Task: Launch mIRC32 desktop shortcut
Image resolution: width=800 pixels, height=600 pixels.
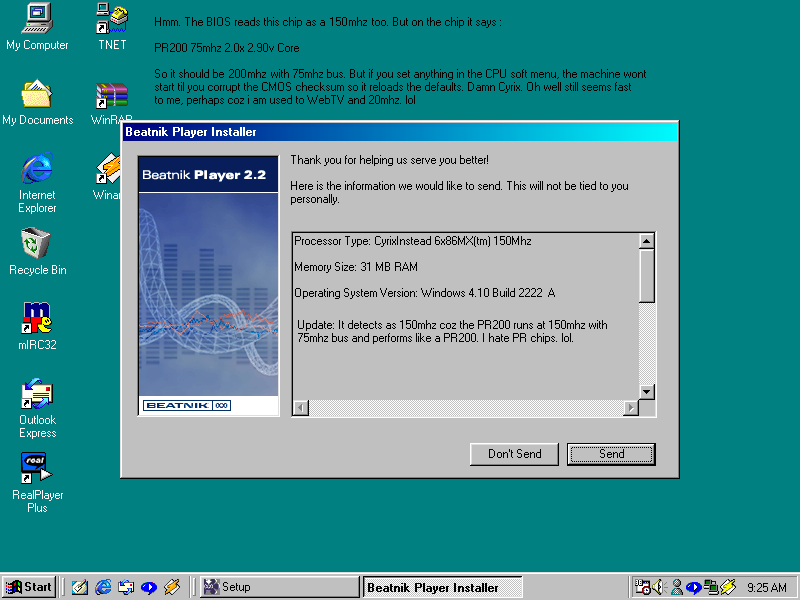Action: (x=37, y=319)
